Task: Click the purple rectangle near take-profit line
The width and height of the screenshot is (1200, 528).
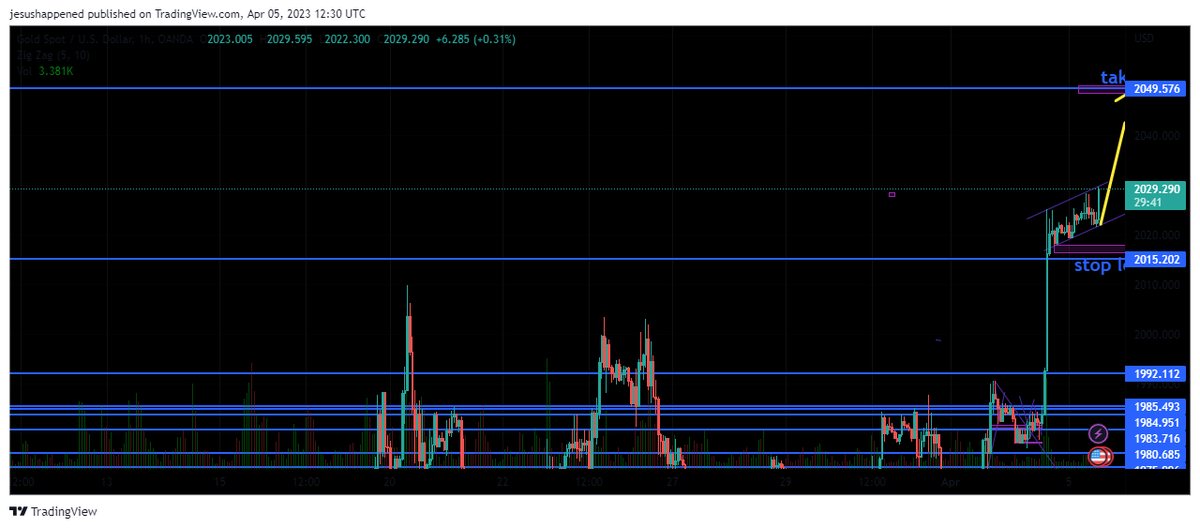Action: [1102, 90]
